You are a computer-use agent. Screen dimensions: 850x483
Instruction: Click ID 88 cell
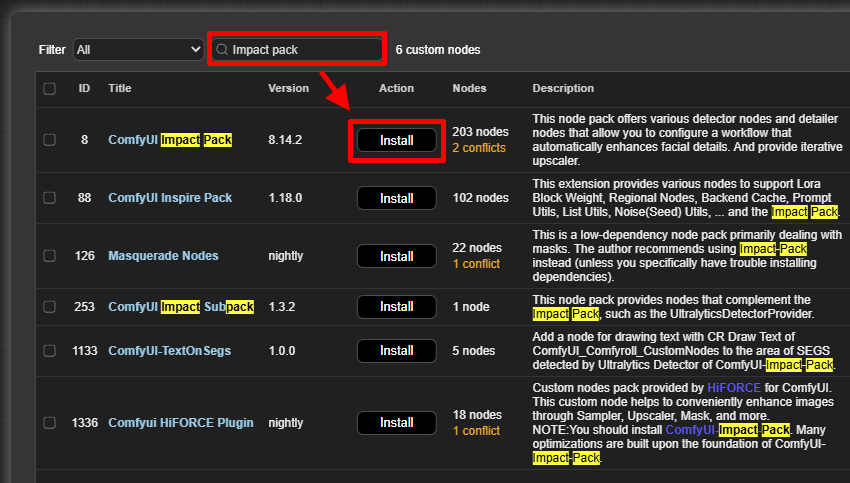point(84,198)
